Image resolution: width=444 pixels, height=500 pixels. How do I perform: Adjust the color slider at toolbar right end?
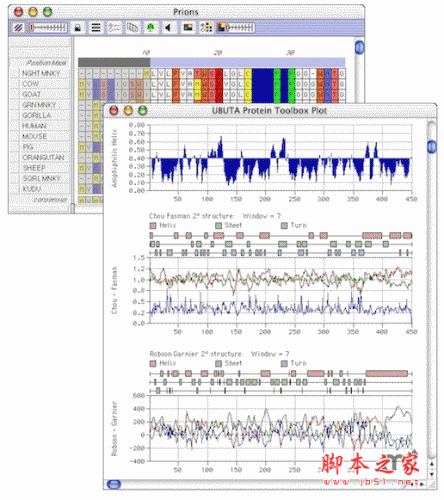(x=235, y=28)
